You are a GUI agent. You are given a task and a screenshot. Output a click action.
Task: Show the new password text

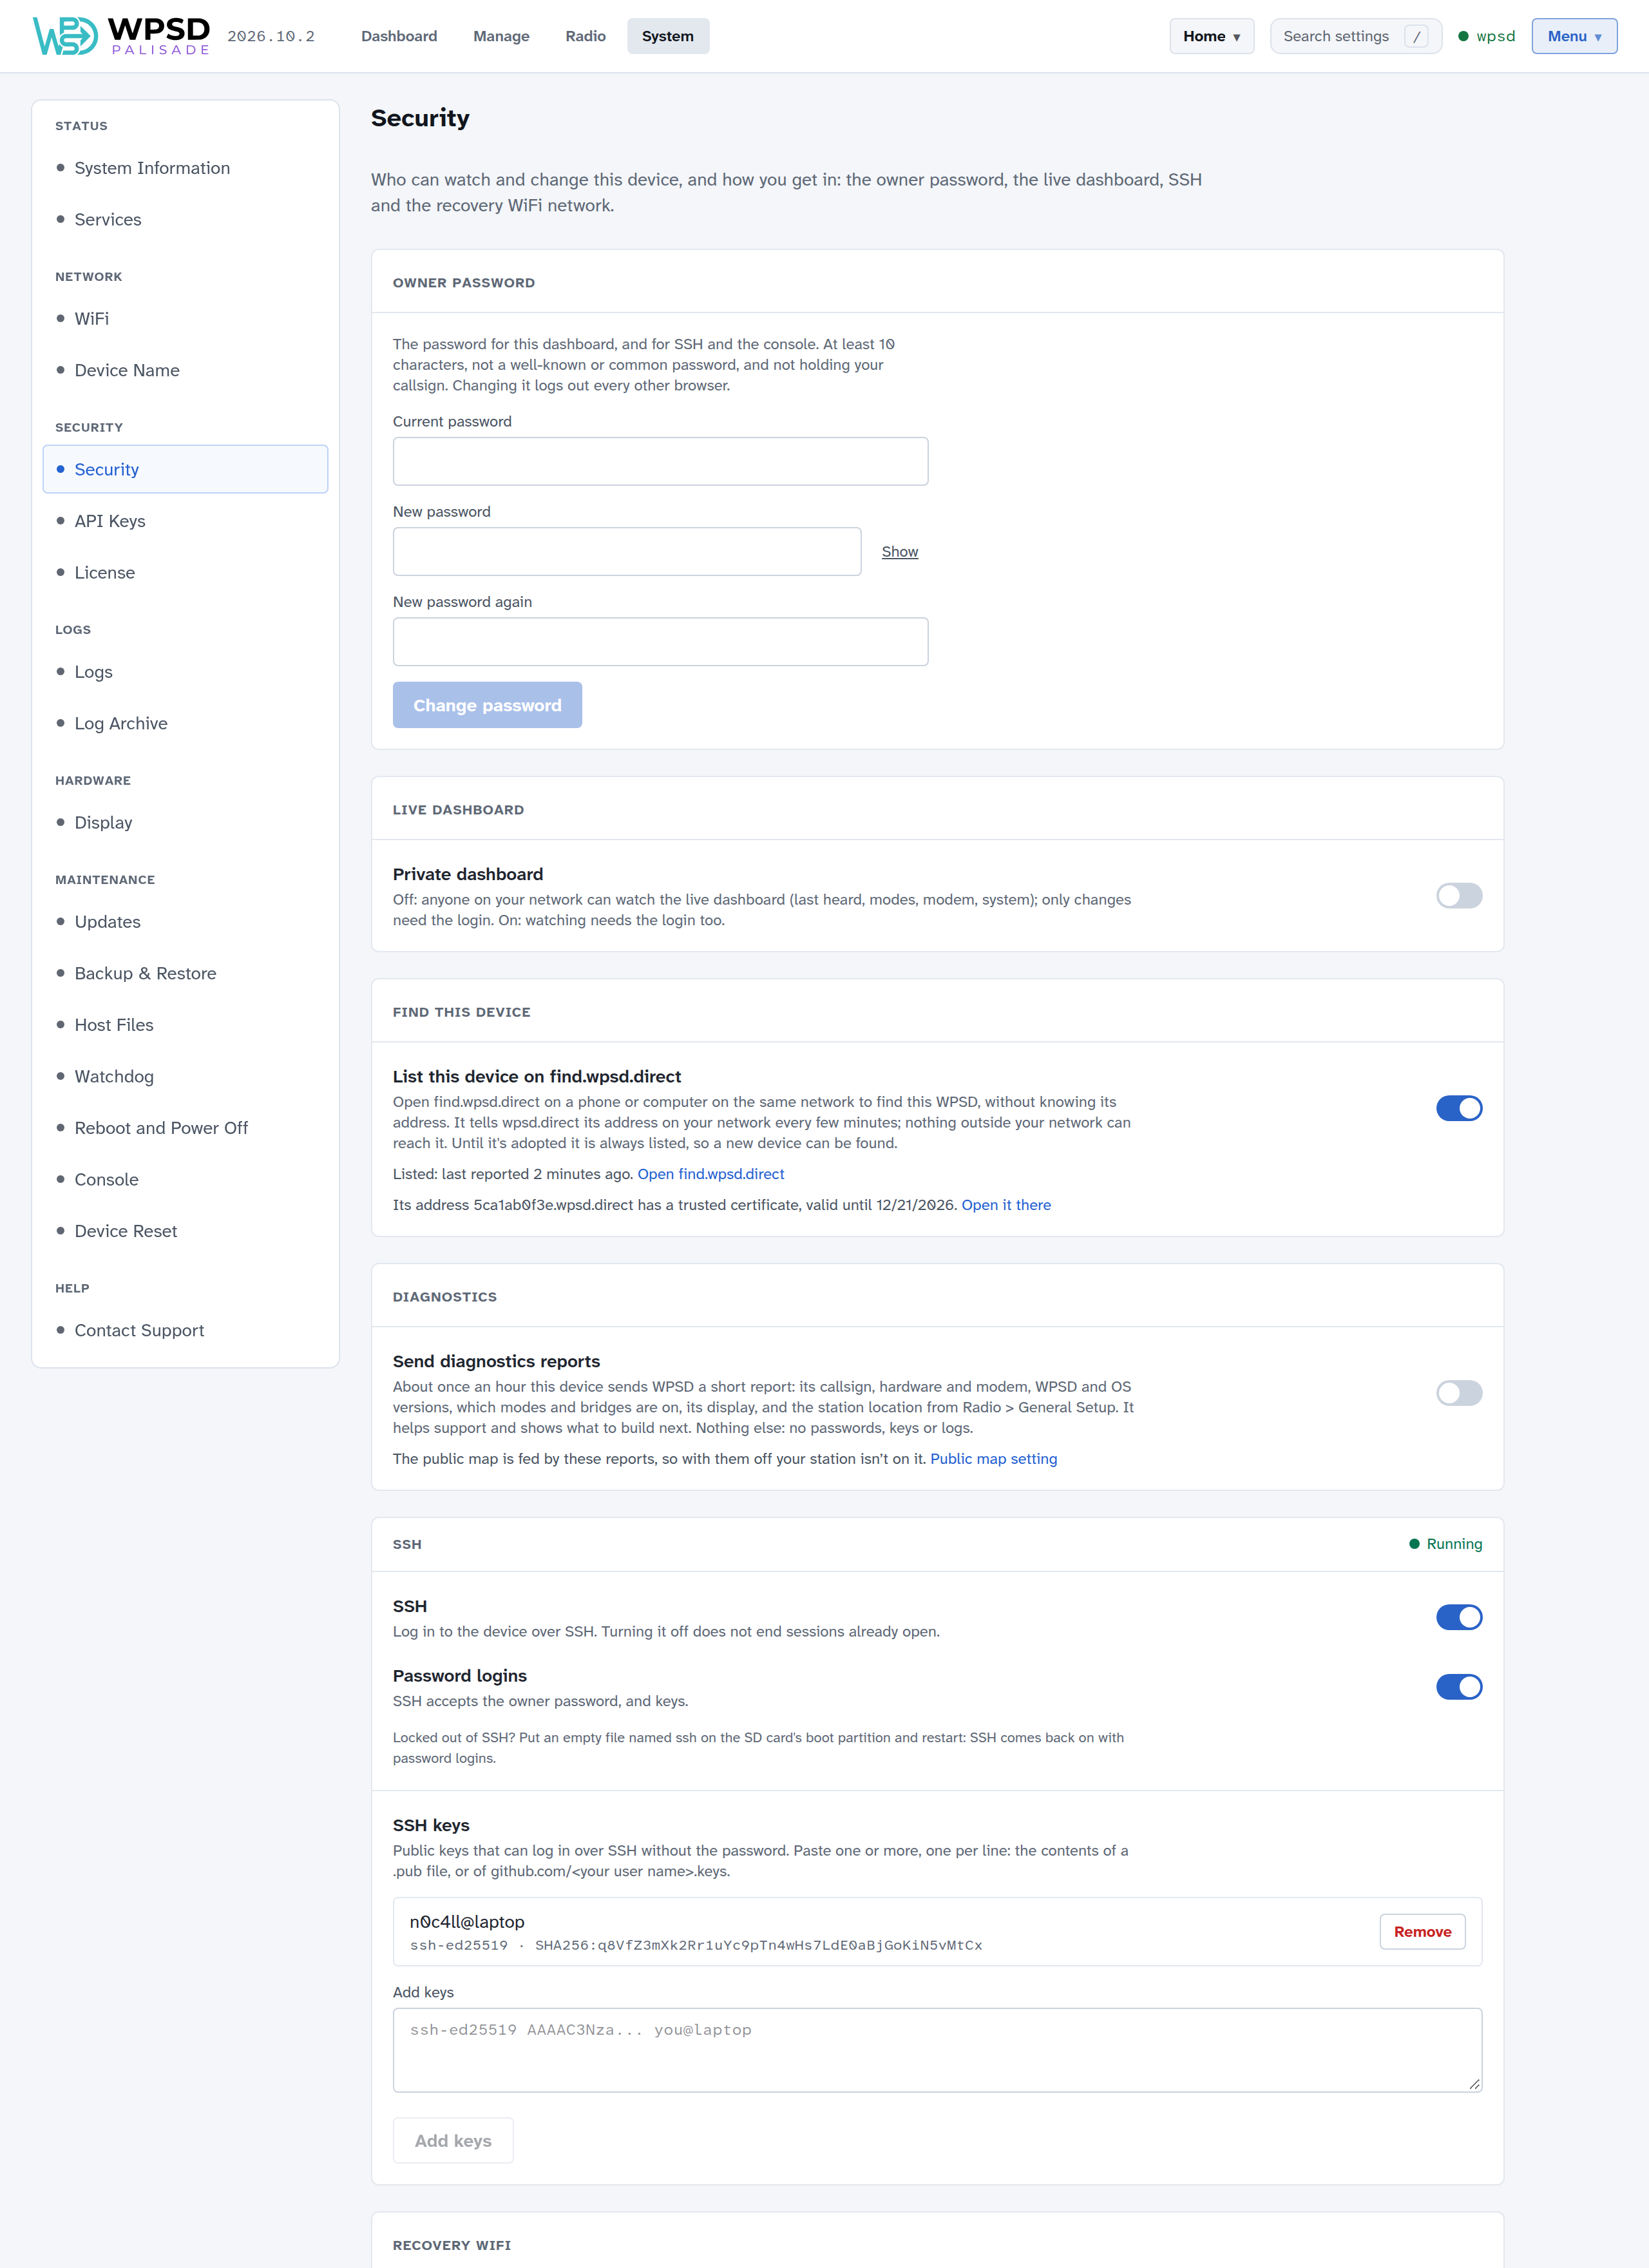899,552
